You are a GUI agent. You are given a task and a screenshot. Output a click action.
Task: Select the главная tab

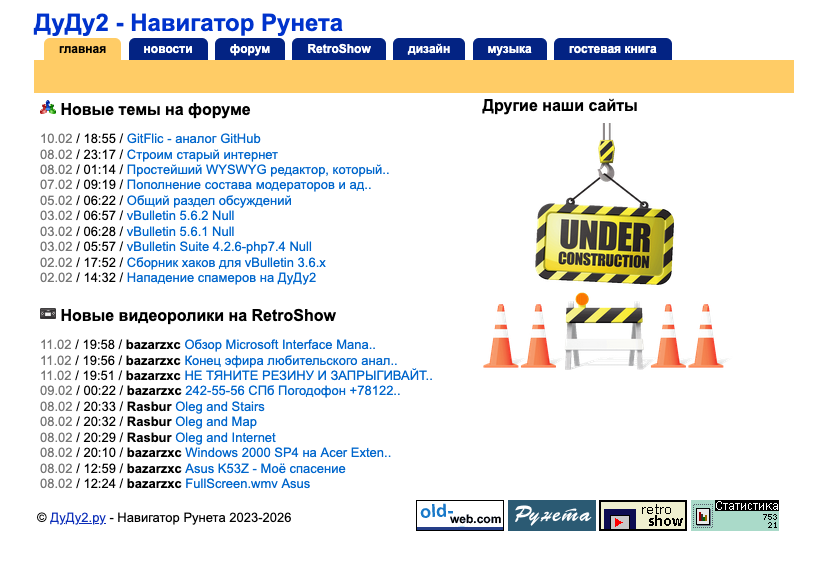82,49
